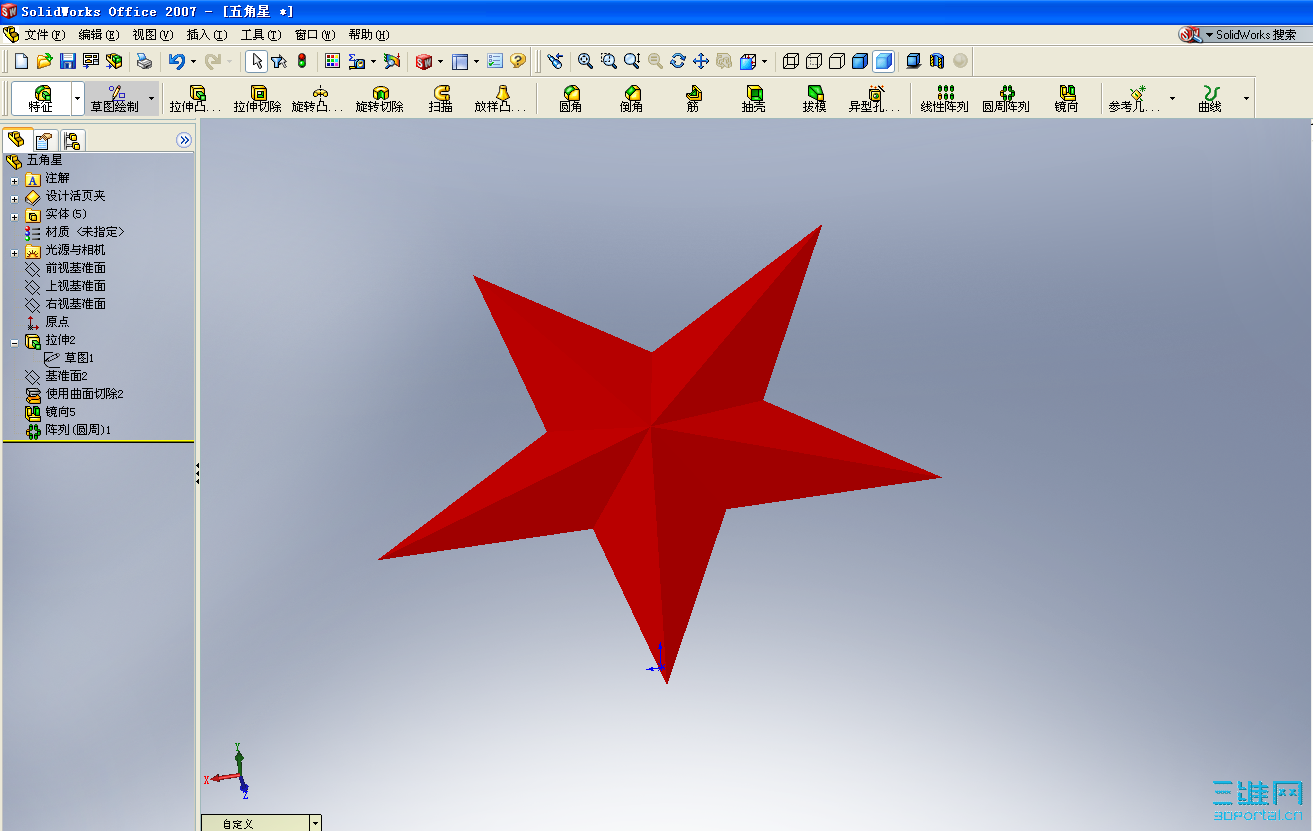1313x831 pixels.
Task: Collapse the 拉伸2 tree node
Action: [14, 343]
